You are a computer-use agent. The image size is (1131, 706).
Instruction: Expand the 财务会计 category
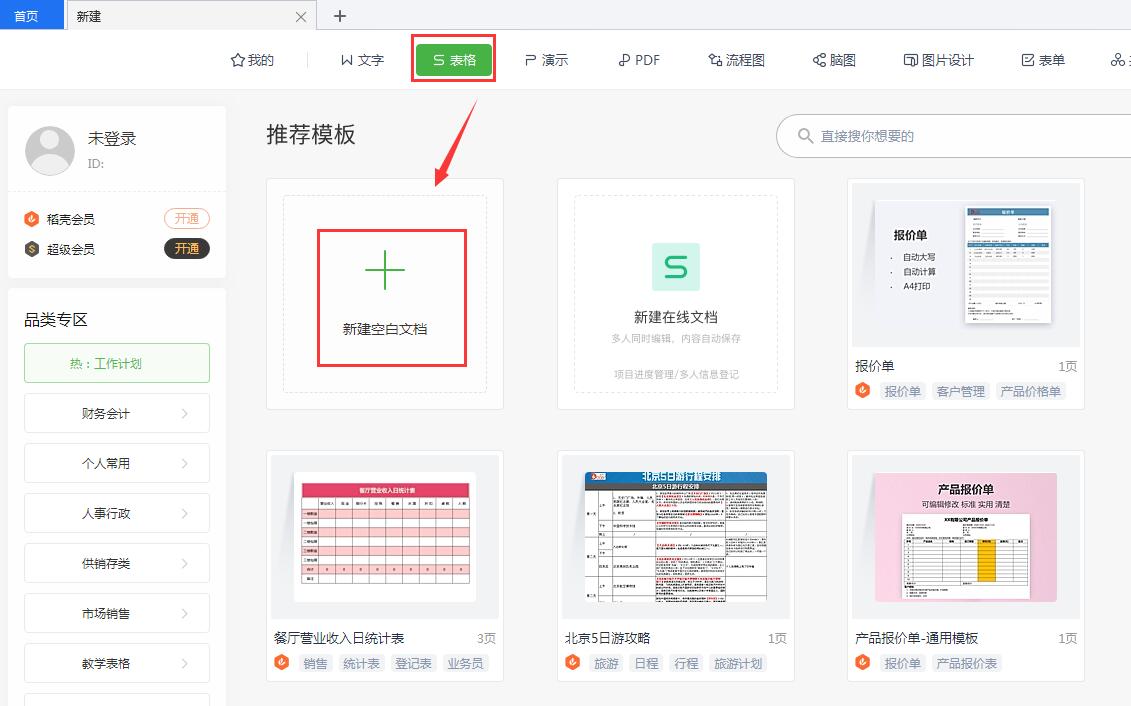point(116,413)
